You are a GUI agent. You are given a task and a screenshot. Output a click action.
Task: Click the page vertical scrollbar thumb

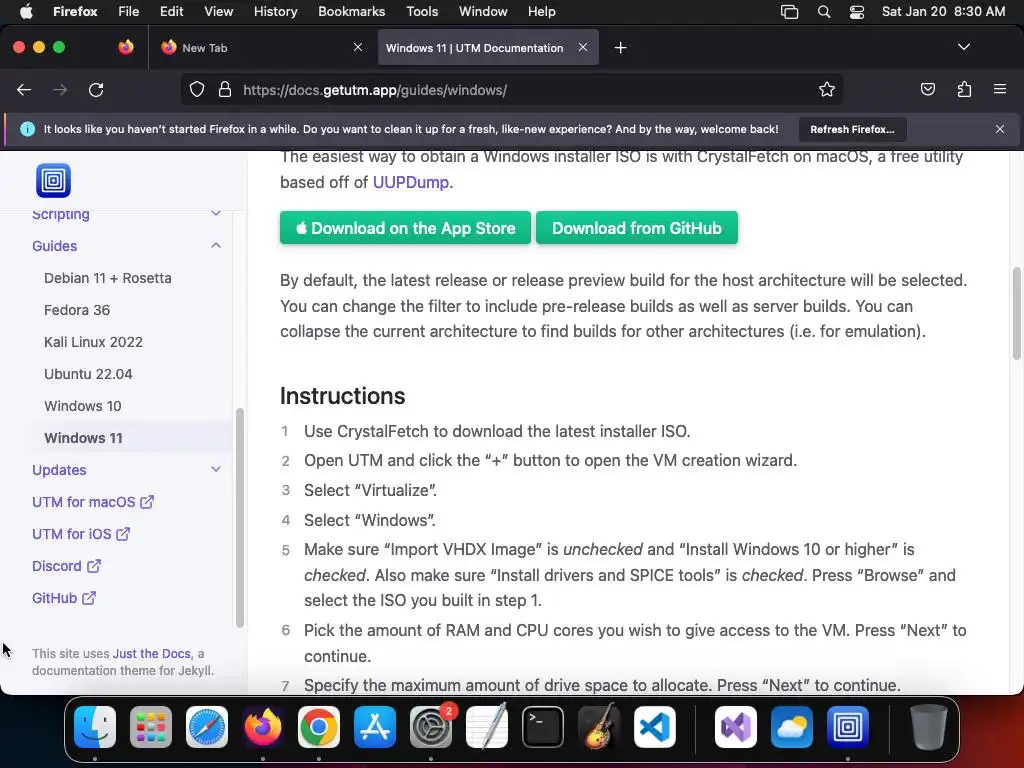(1016, 313)
